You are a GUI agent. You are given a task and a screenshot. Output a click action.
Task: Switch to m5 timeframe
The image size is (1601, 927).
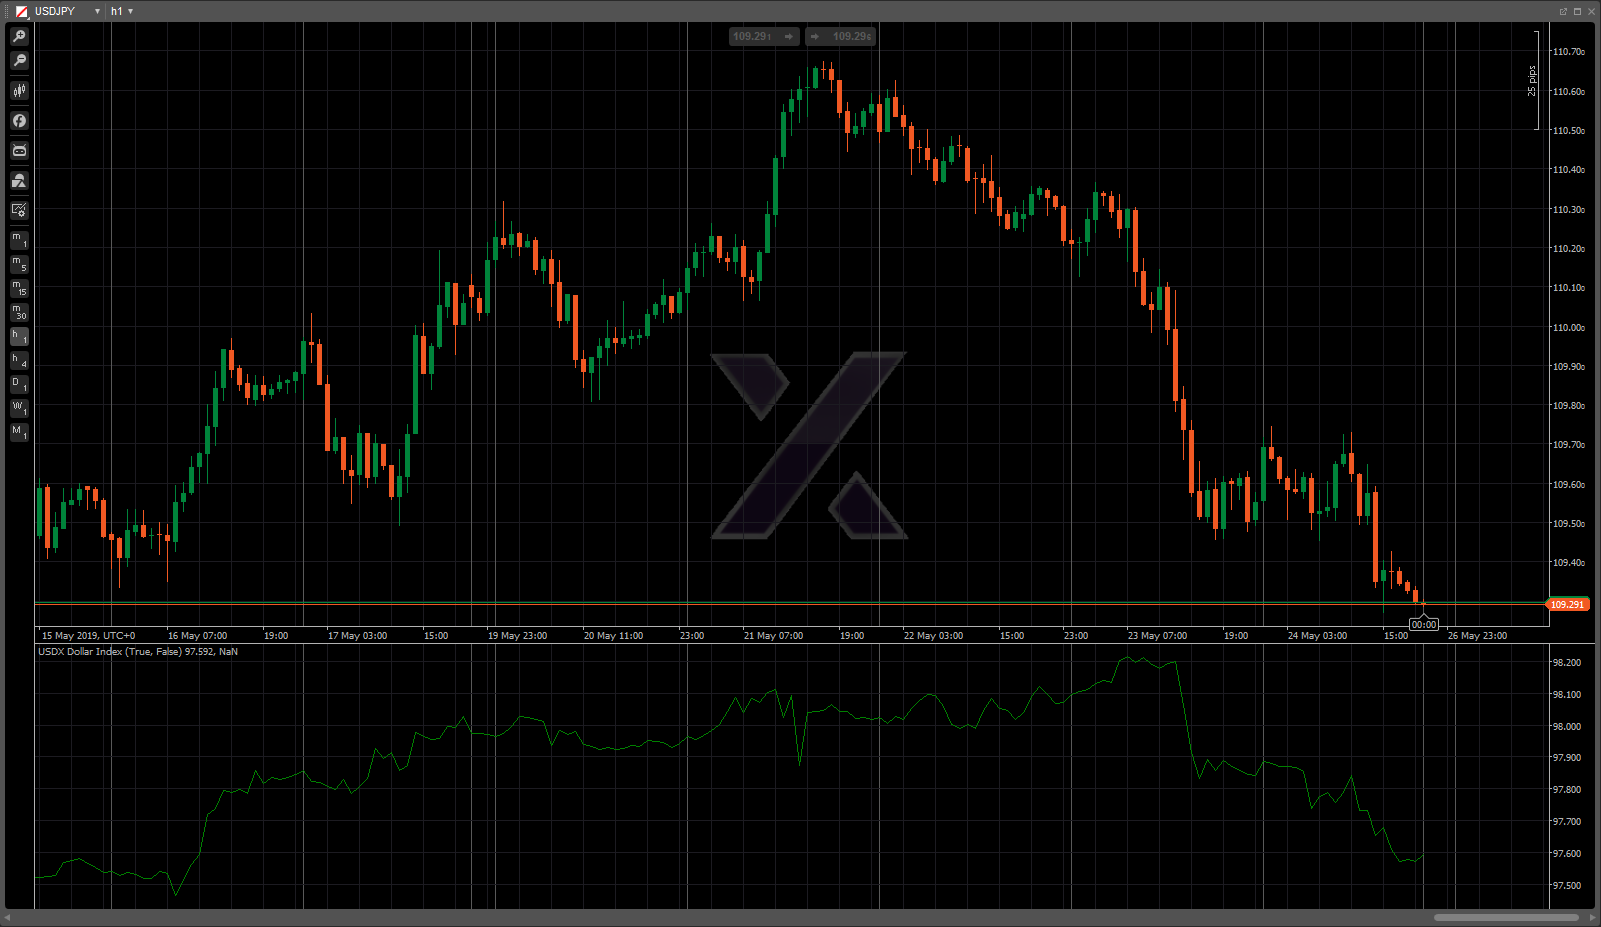coord(19,264)
